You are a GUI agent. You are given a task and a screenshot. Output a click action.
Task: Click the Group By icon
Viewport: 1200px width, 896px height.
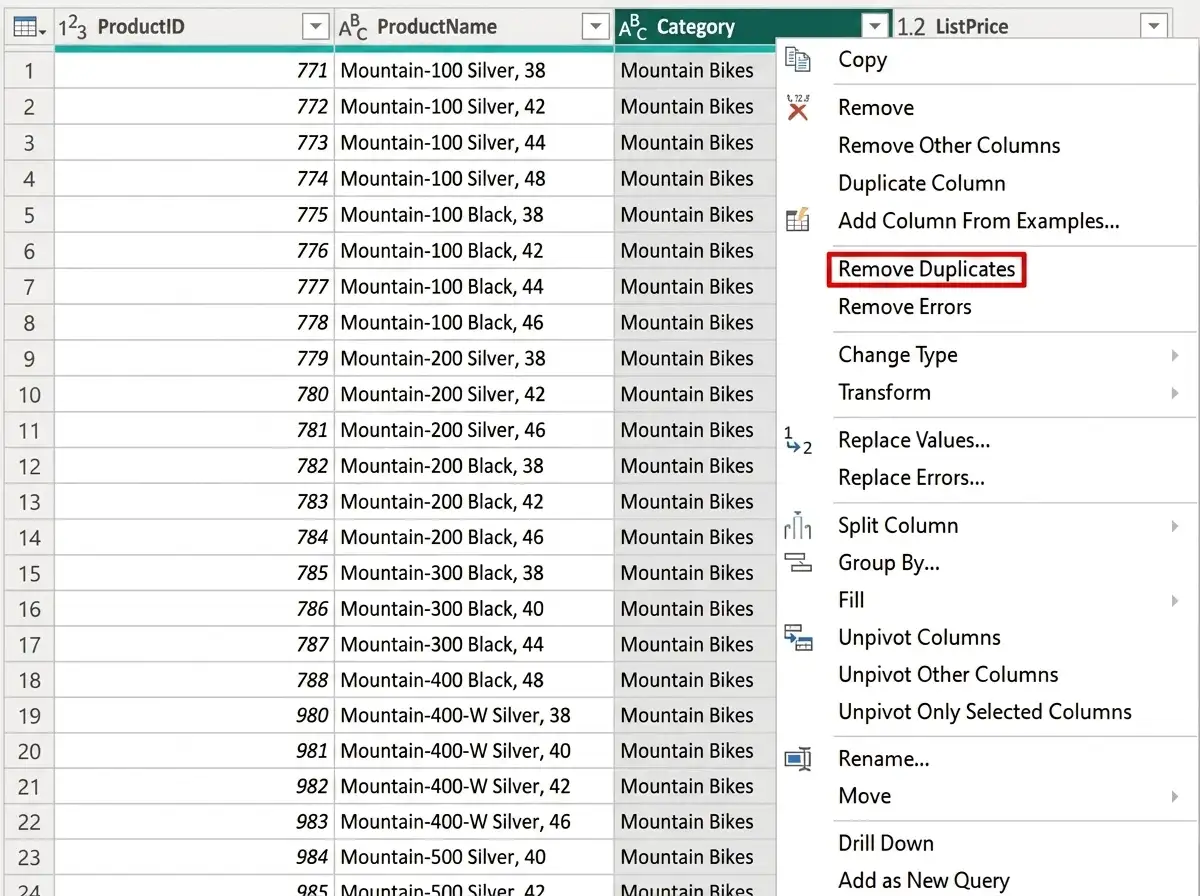click(x=798, y=563)
